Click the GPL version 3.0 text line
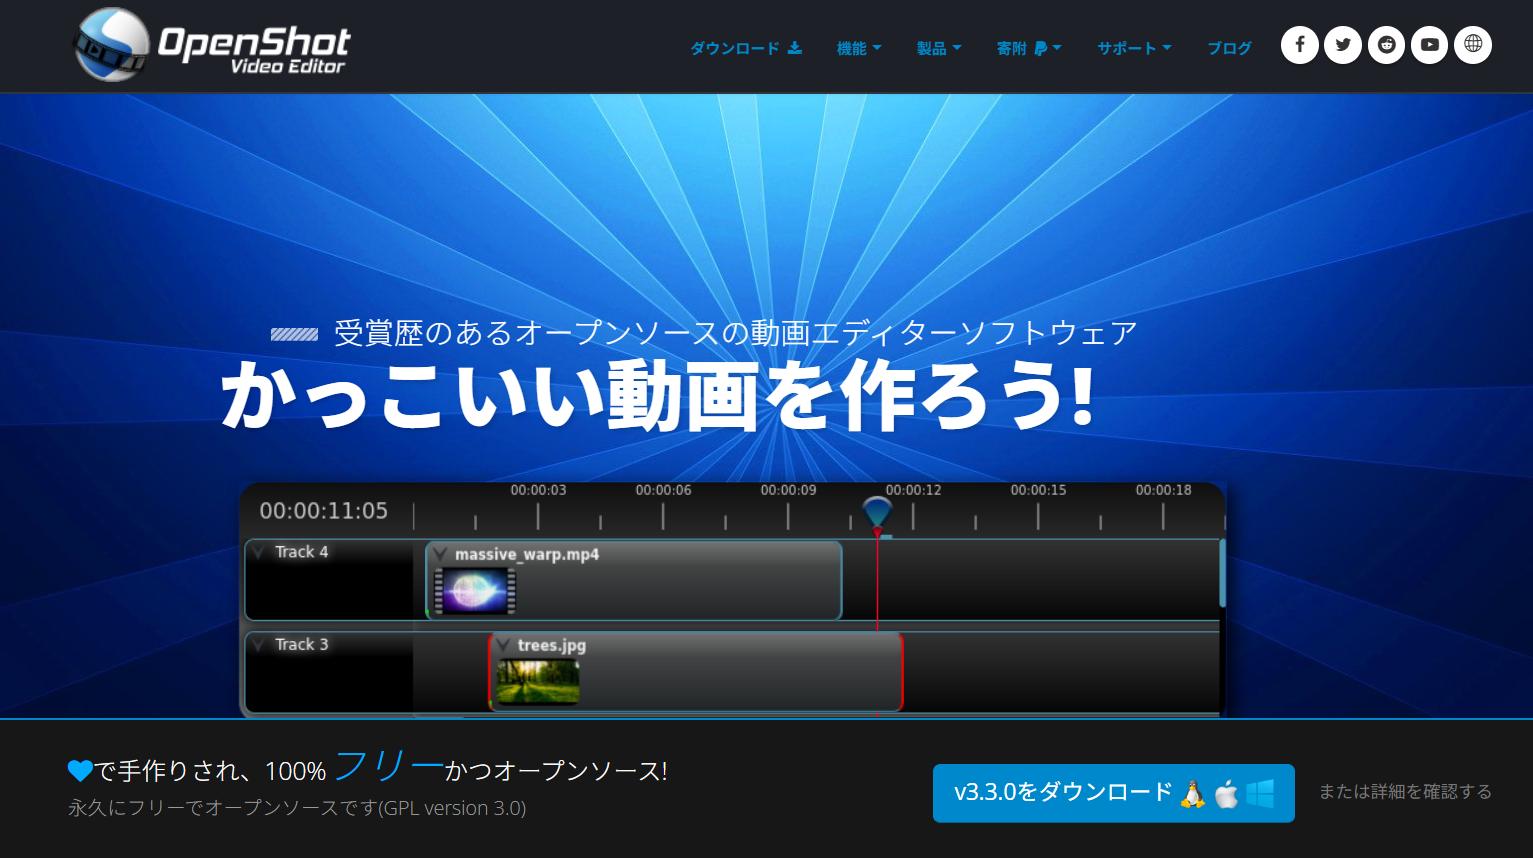Screen dimensions: 1533x858 point(297,808)
